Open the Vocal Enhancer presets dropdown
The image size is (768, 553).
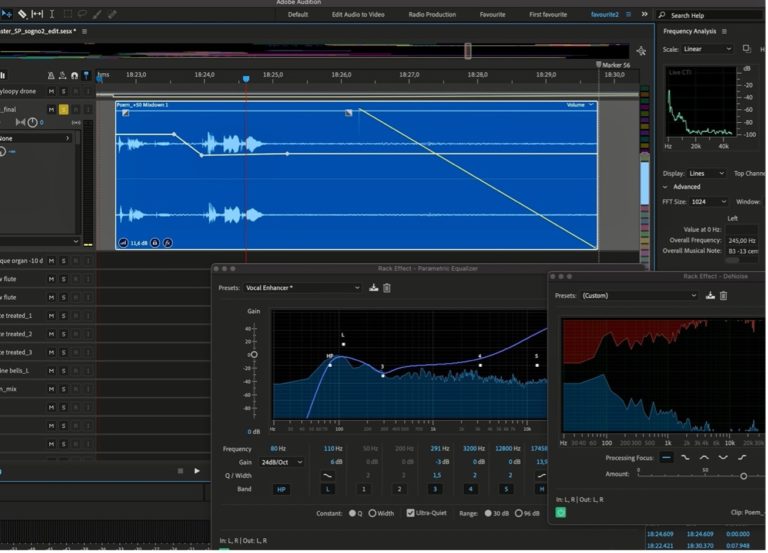[x=303, y=288]
